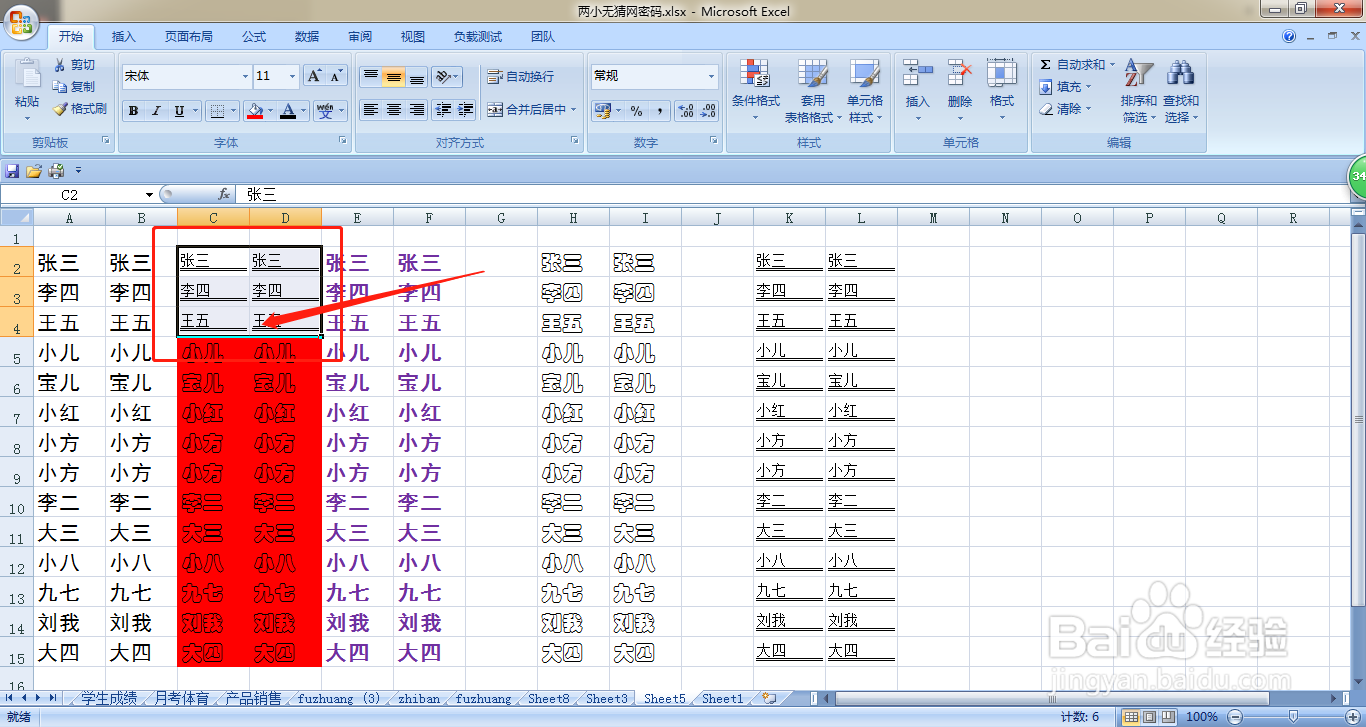Viewport: 1366px width, 727px height.
Task: Click the decrease indent button
Action: [443, 109]
